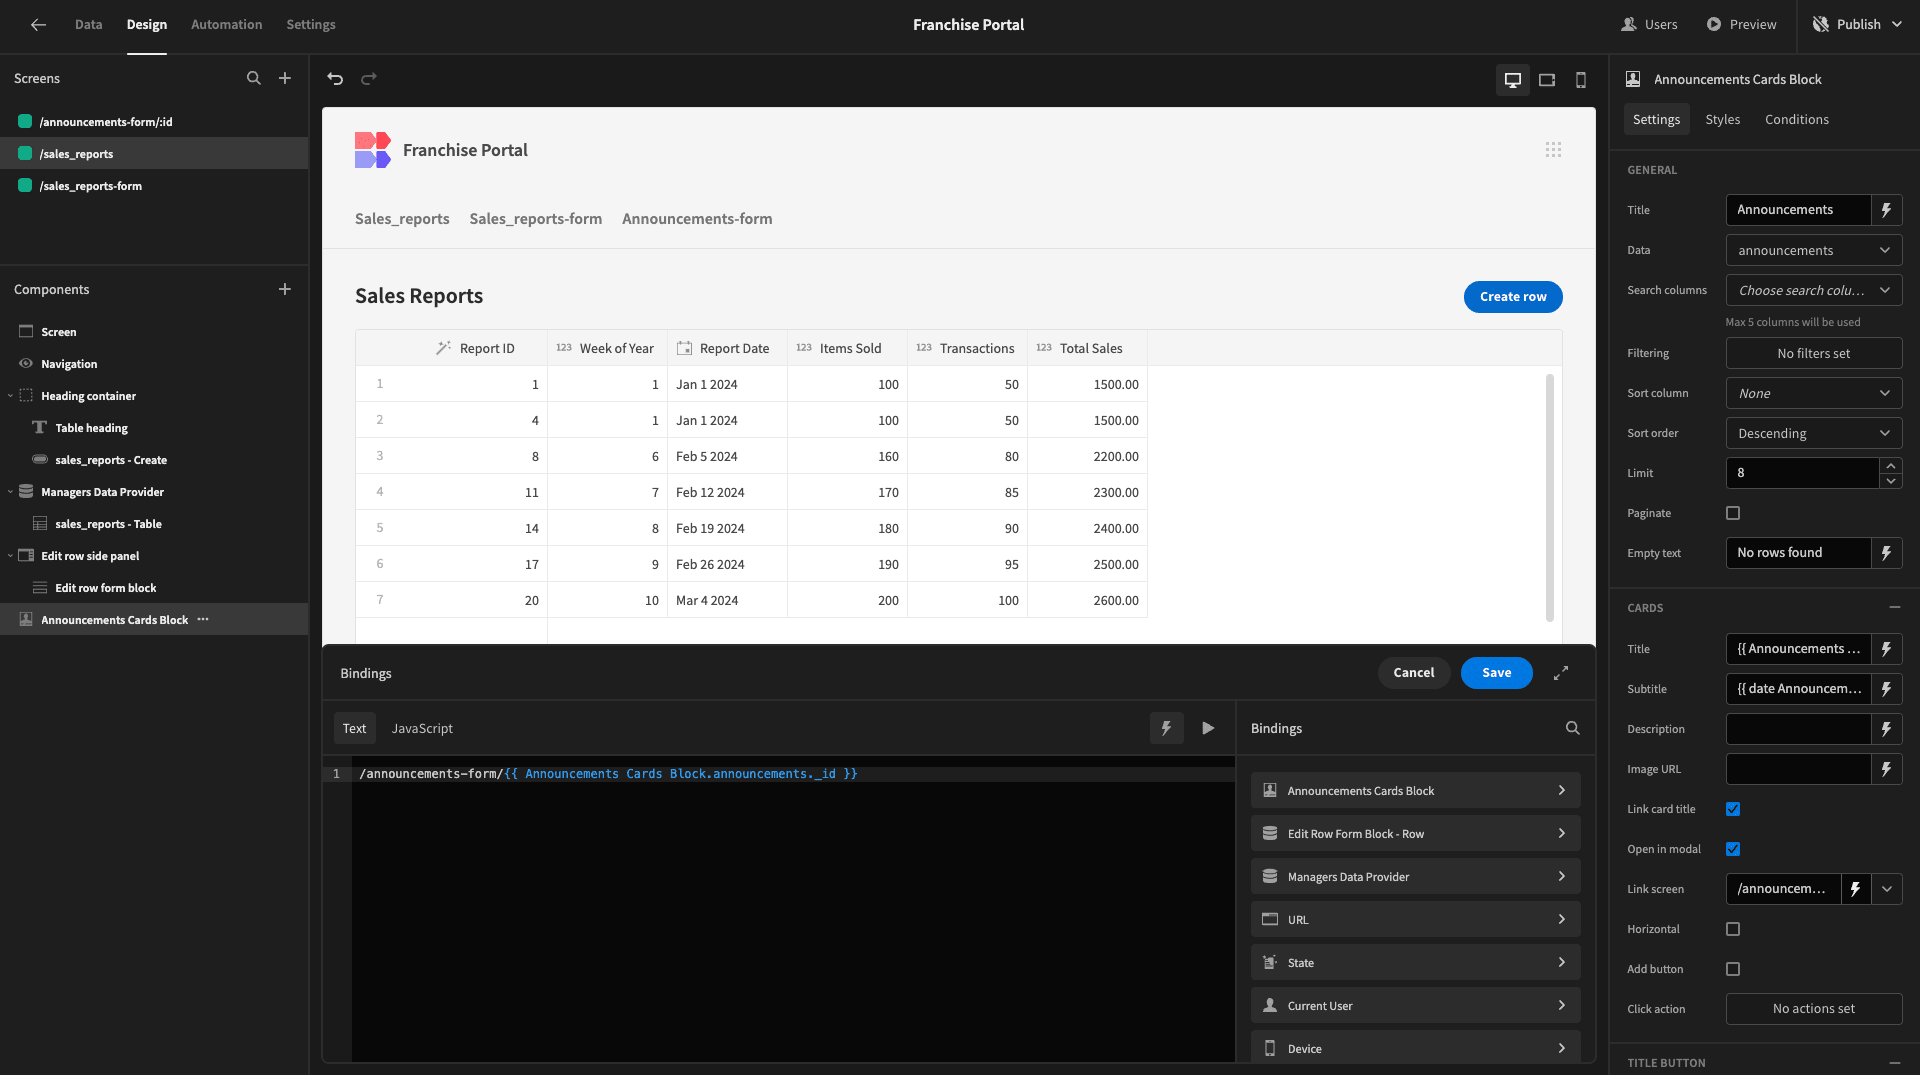Viewport: 1920px width, 1075px height.
Task: Add a new component with plus icon
Action: tap(285, 289)
